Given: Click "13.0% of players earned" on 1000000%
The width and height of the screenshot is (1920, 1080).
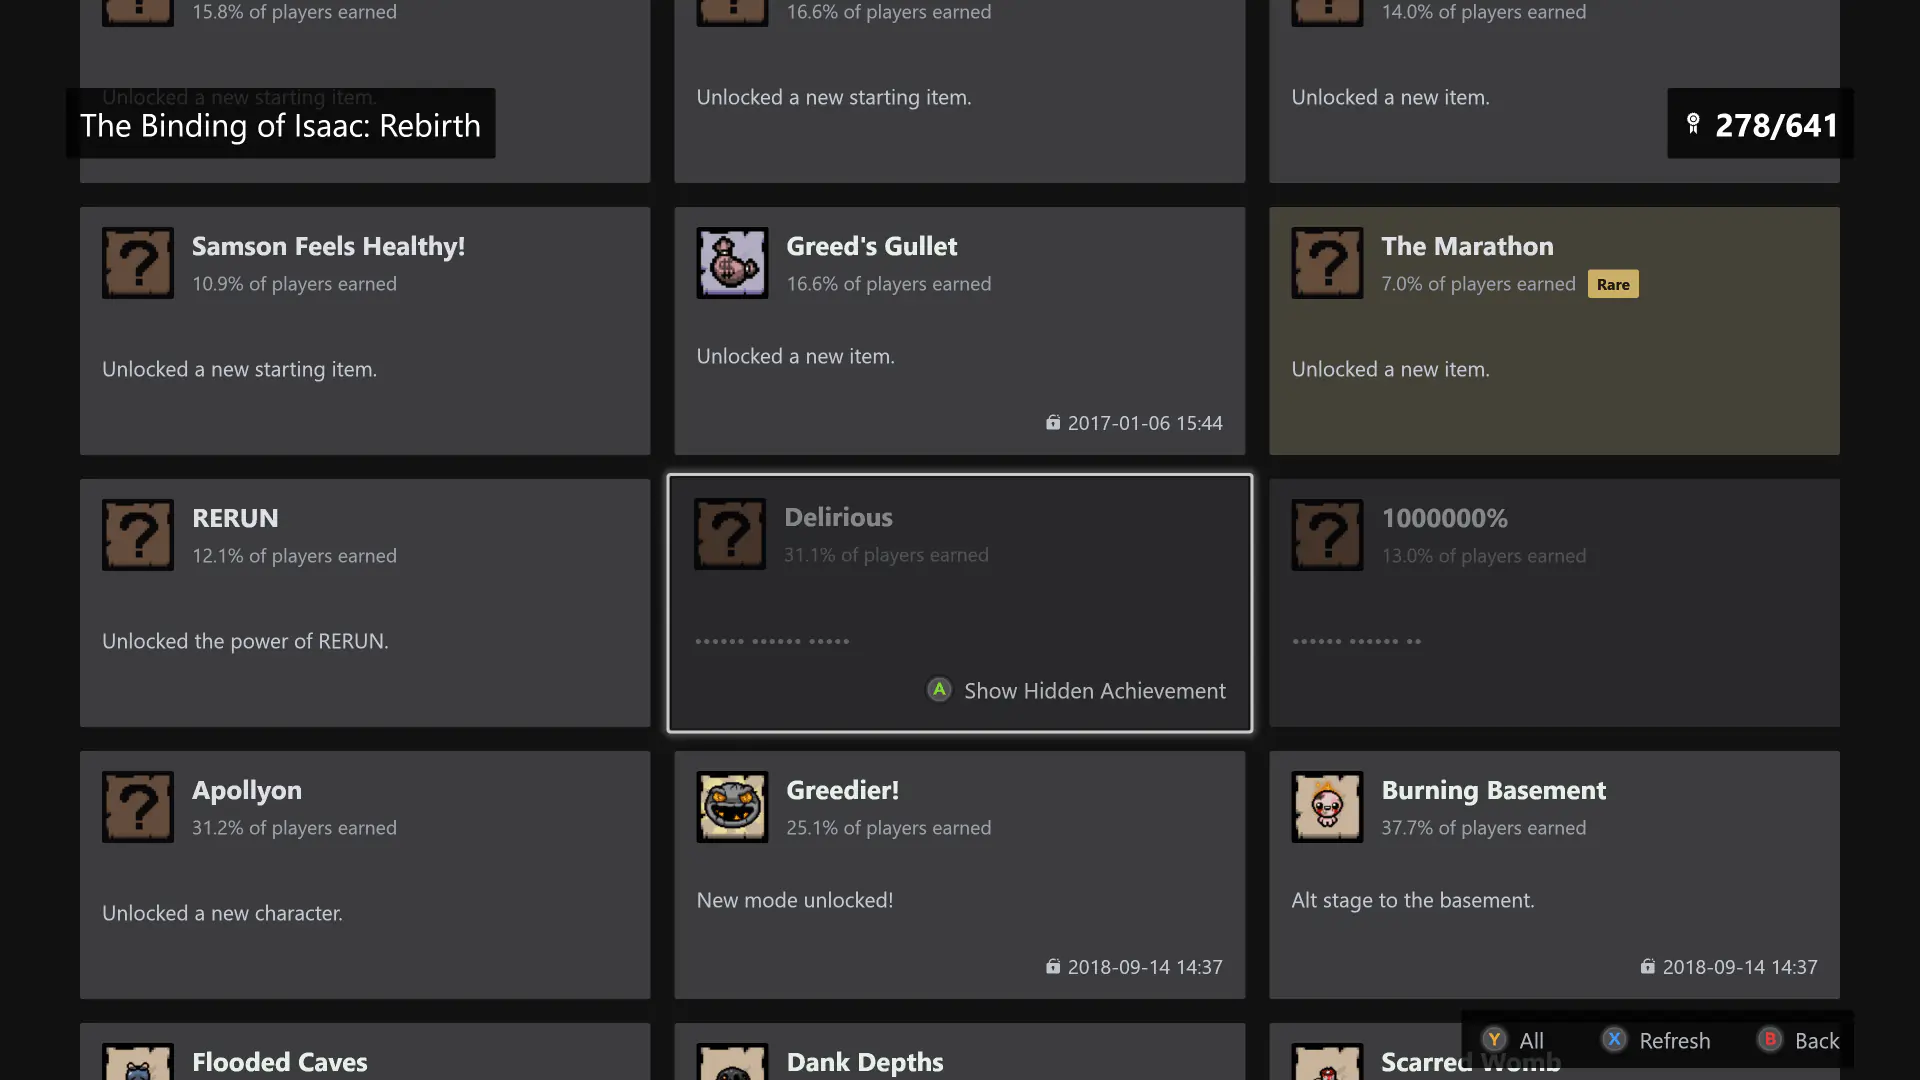Looking at the screenshot, I should pos(1483,556).
